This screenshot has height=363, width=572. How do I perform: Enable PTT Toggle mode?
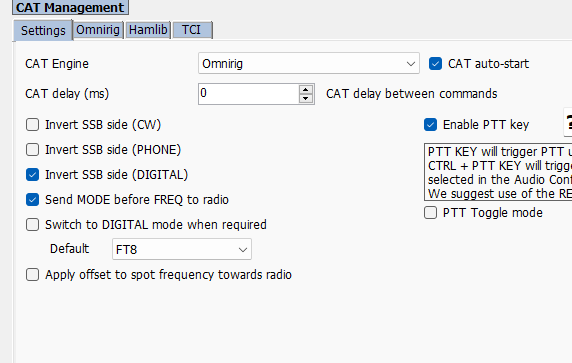coord(430,213)
